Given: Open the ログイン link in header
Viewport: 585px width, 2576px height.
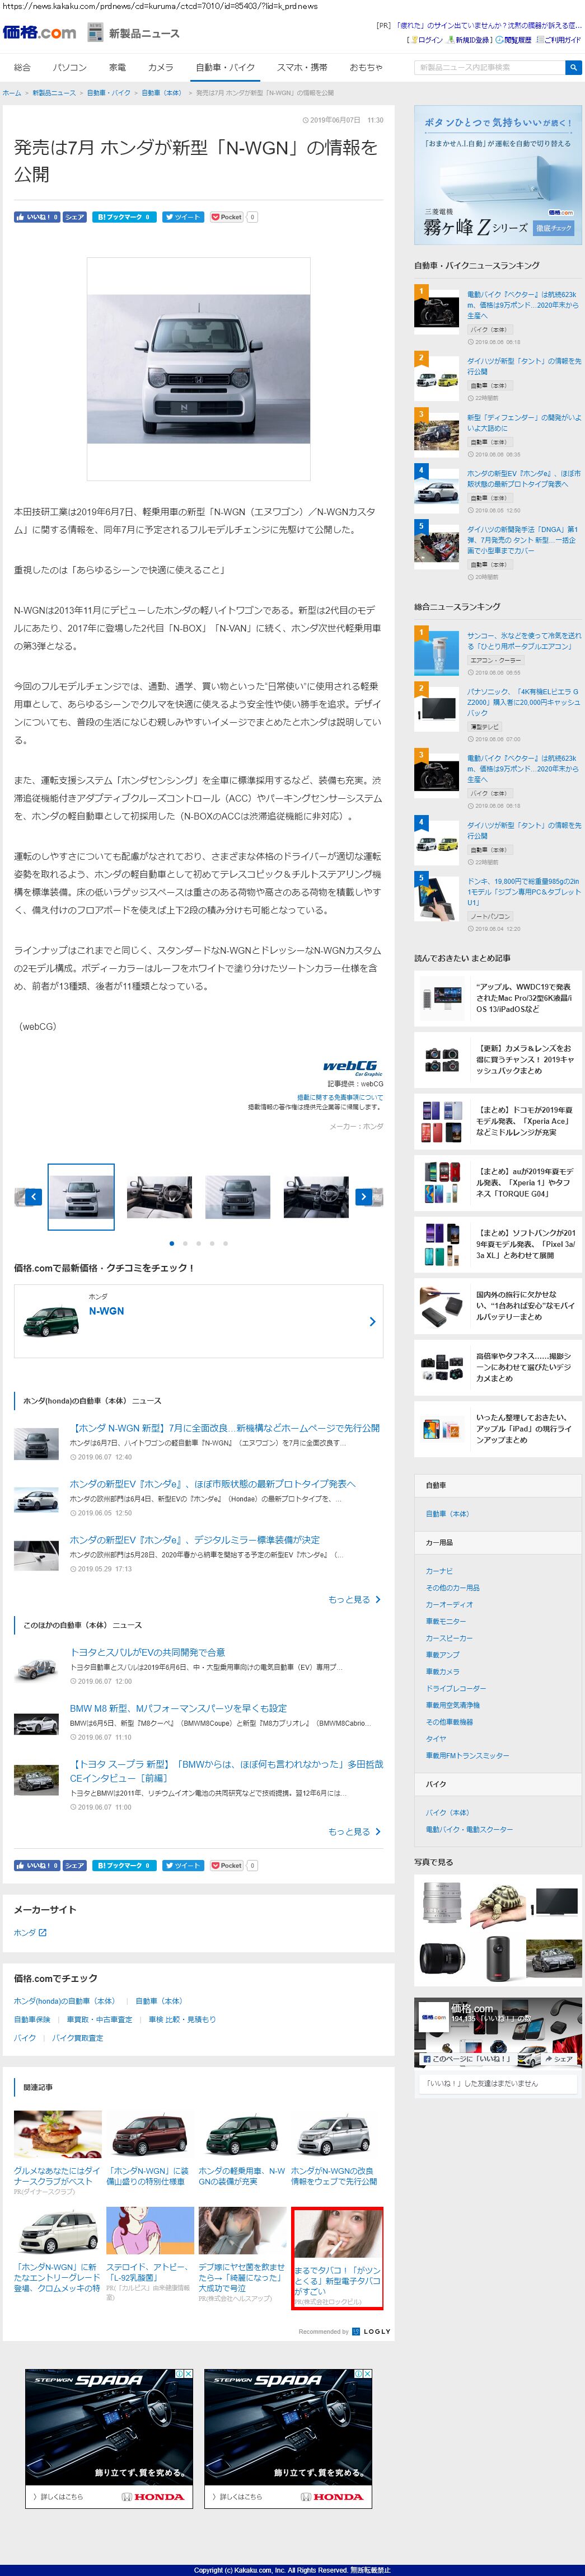Looking at the screenshot, I should click(x=427, y=40).
